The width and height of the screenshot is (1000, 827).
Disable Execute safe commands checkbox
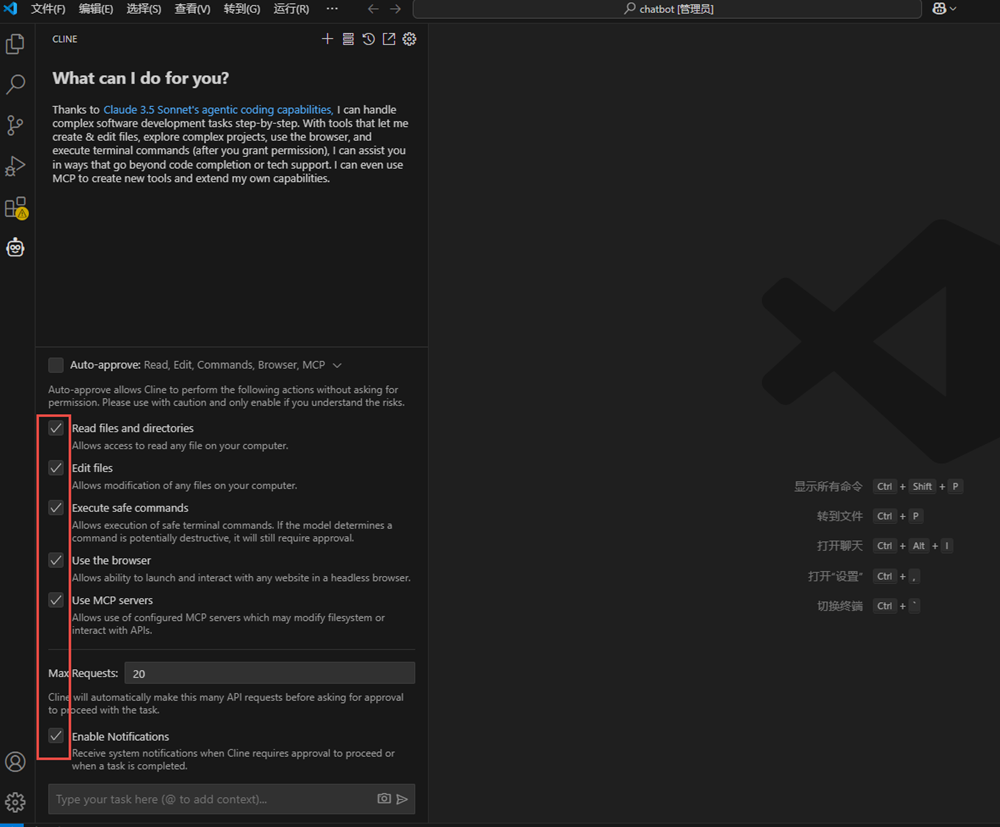[56, 508]
